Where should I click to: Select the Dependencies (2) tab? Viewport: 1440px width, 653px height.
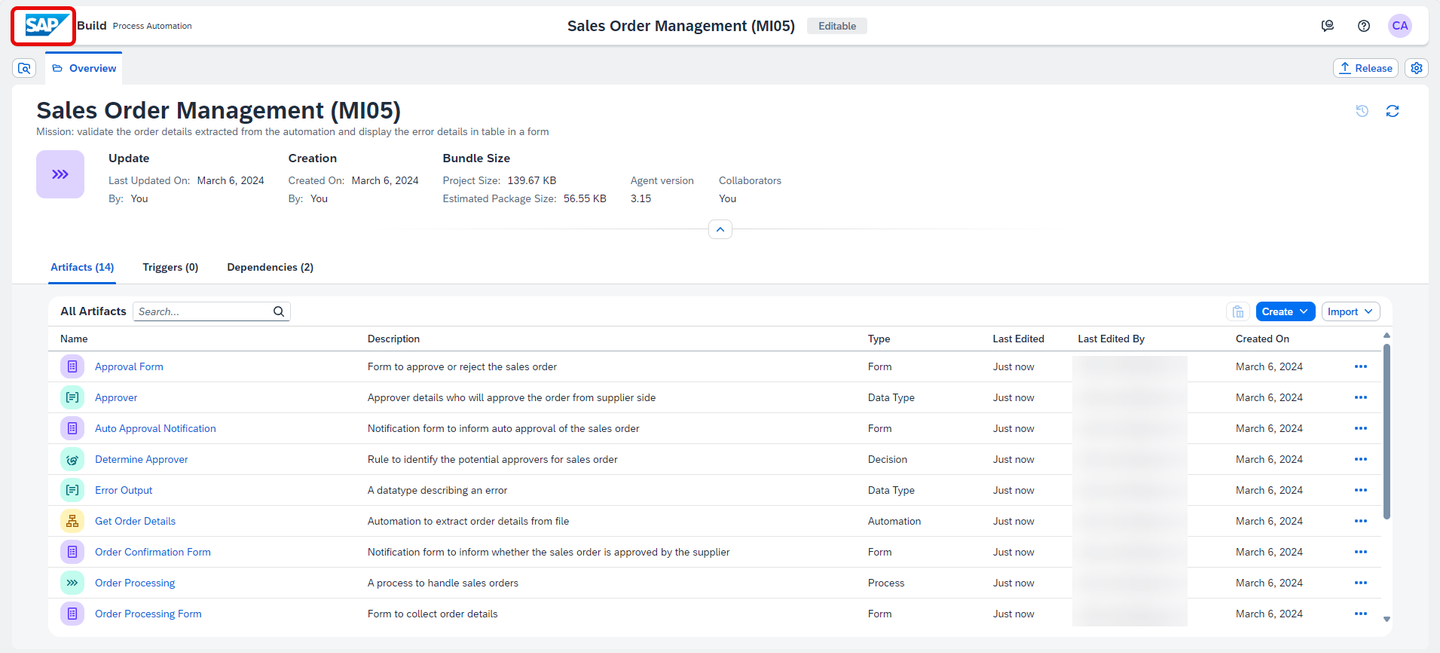tap(270, 267)
